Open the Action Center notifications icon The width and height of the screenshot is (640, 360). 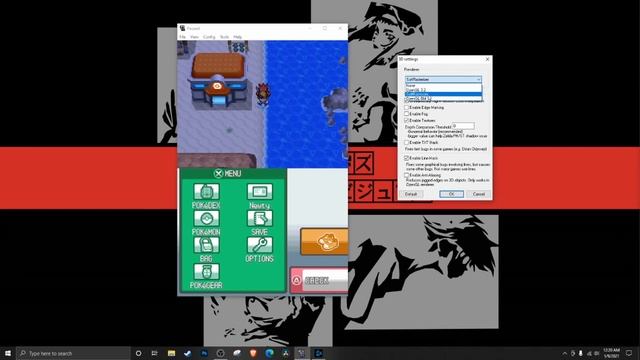(x=629, y=353)
